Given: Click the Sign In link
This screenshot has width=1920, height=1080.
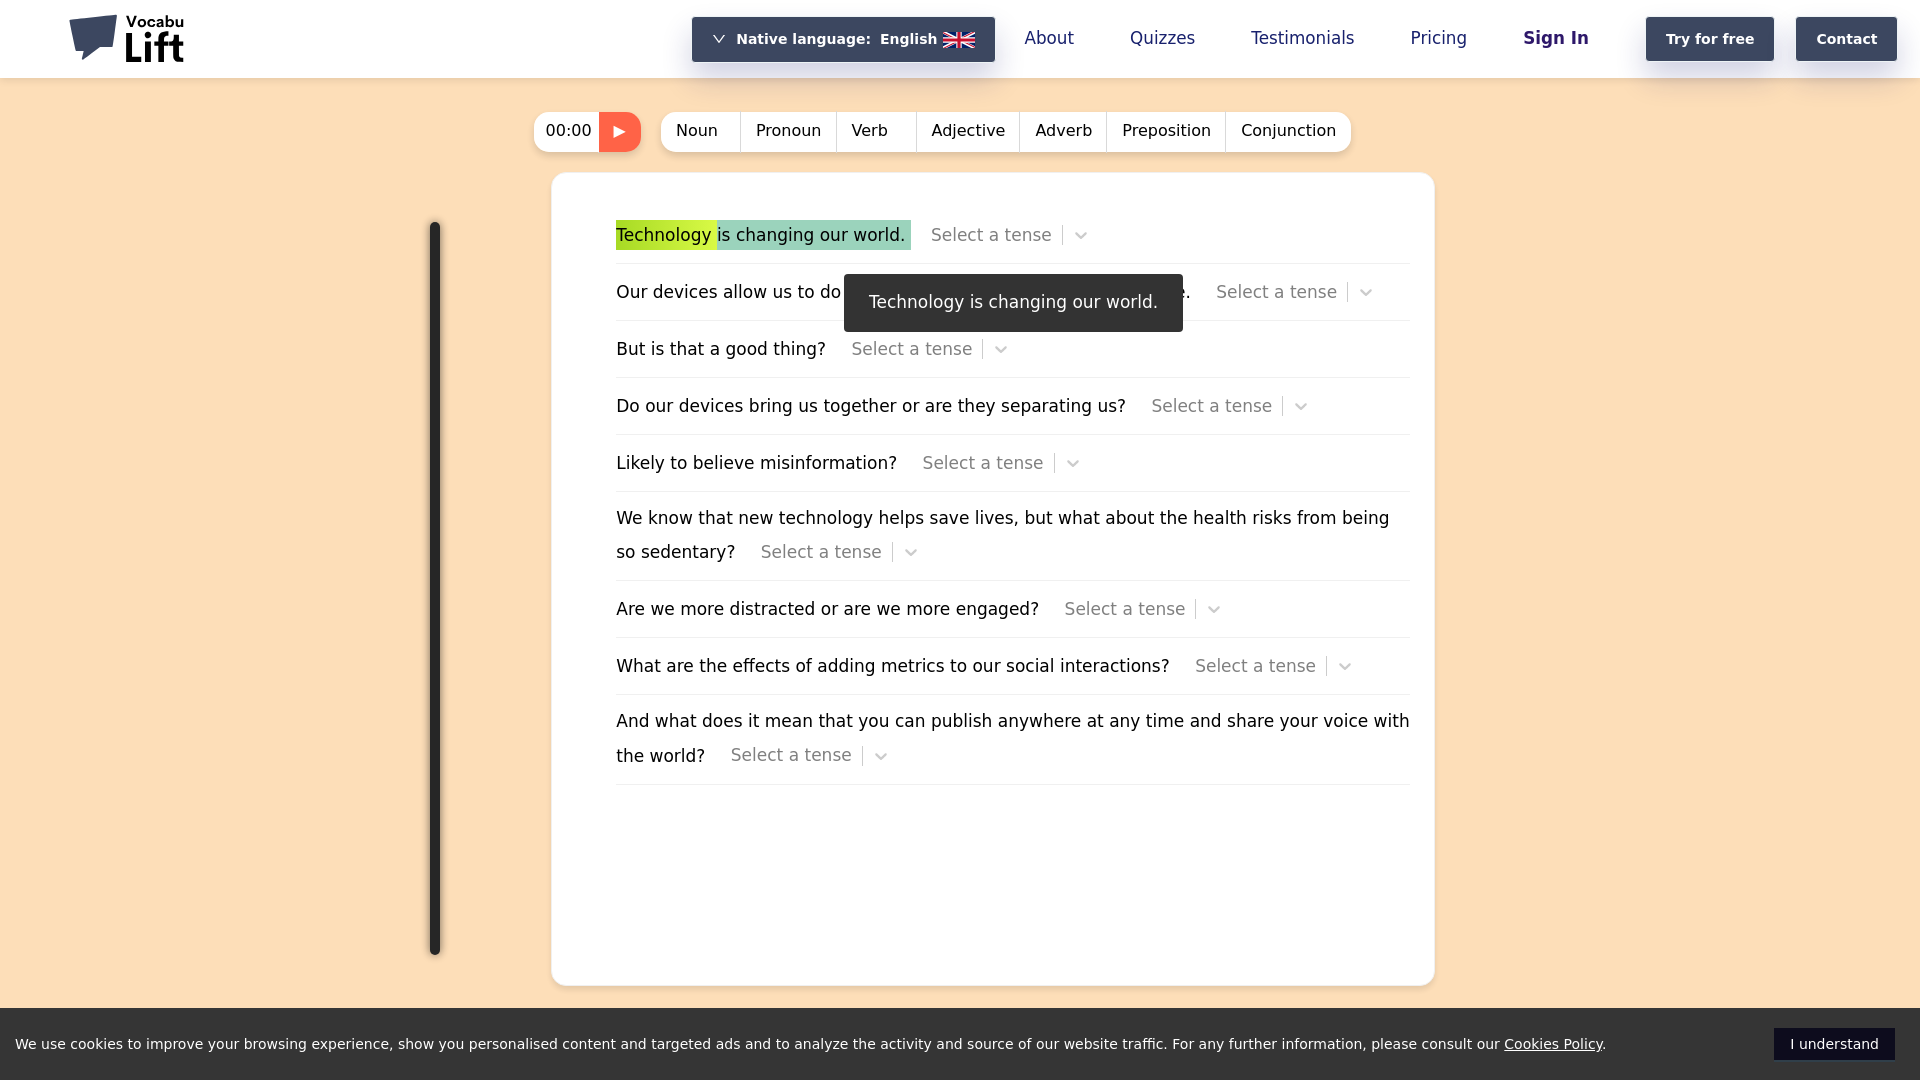Looking at the screenshot, I should pyautogui.click(x=1556, y=38).
